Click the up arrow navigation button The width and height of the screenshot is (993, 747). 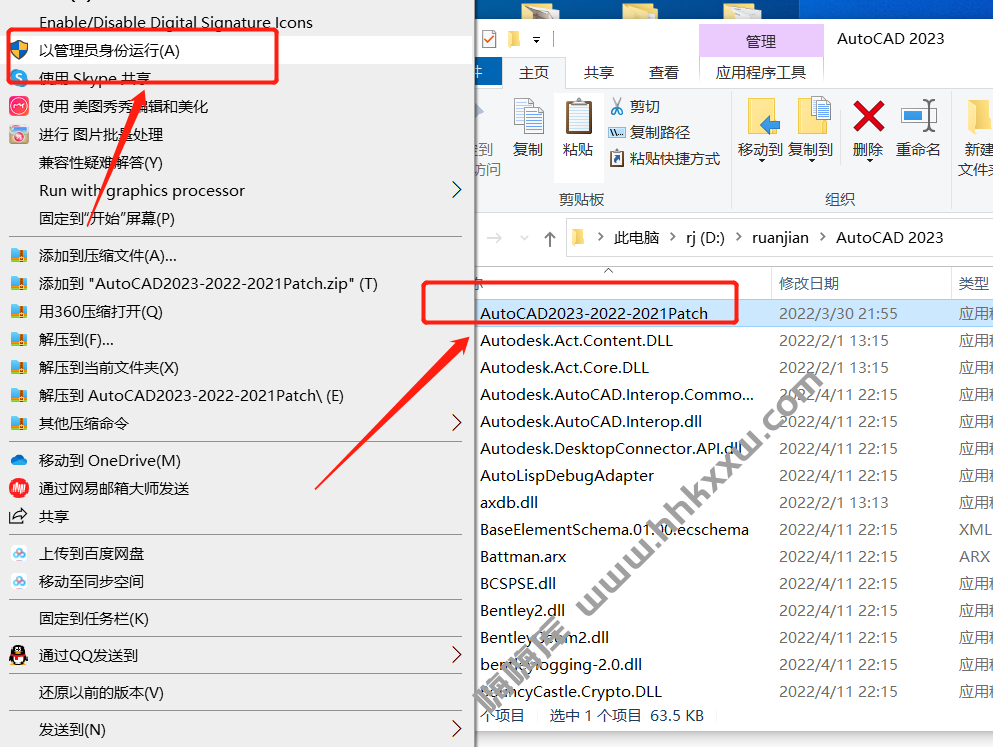coord(550,239)
